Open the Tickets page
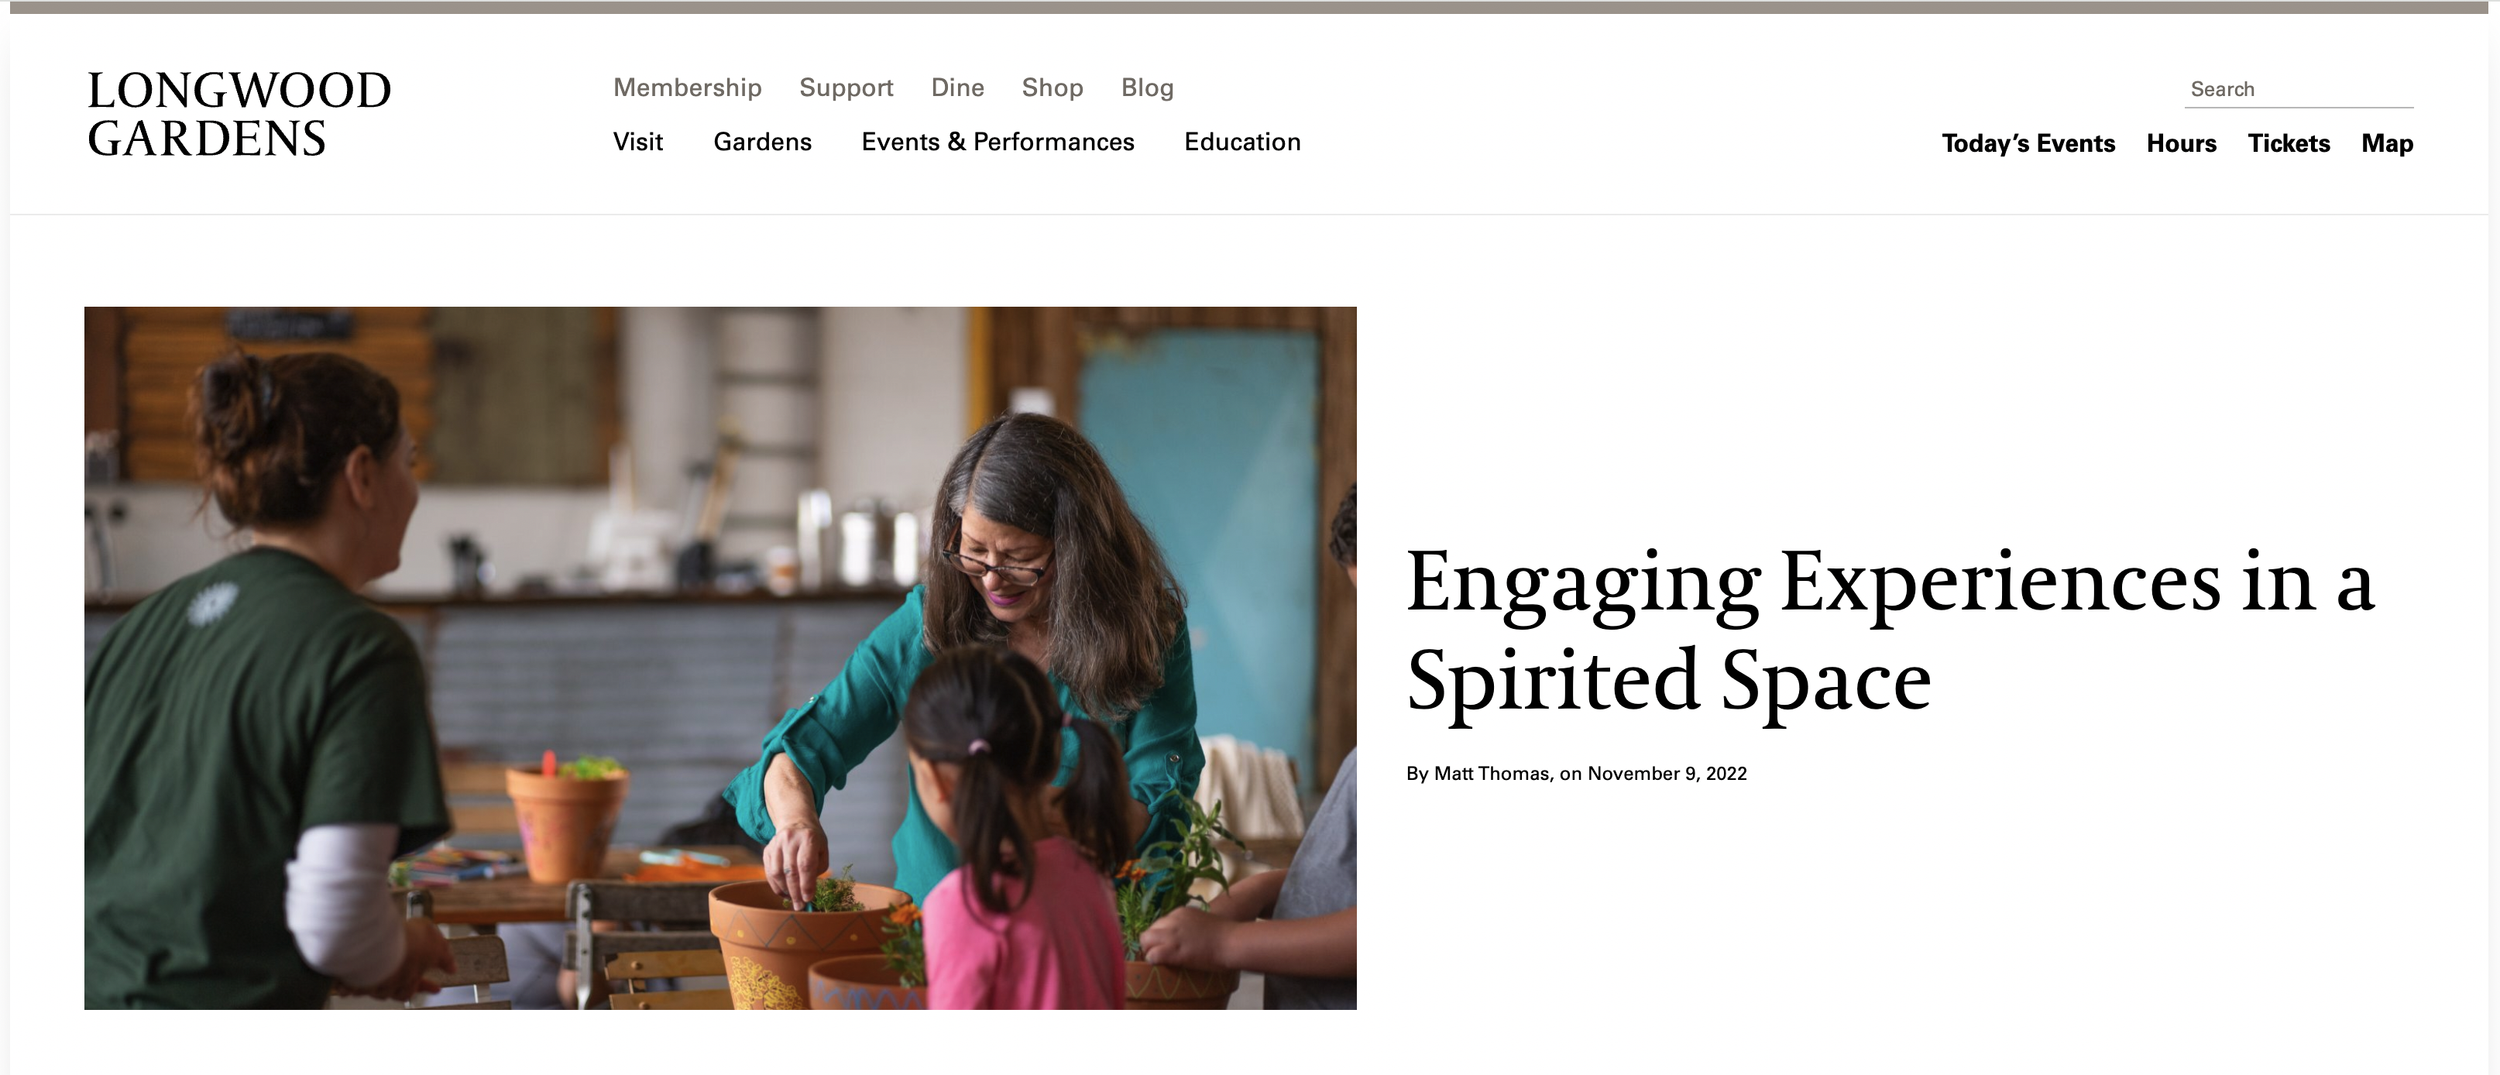Screen dimensions: 2500x1075 click(x=2289, y=144)
